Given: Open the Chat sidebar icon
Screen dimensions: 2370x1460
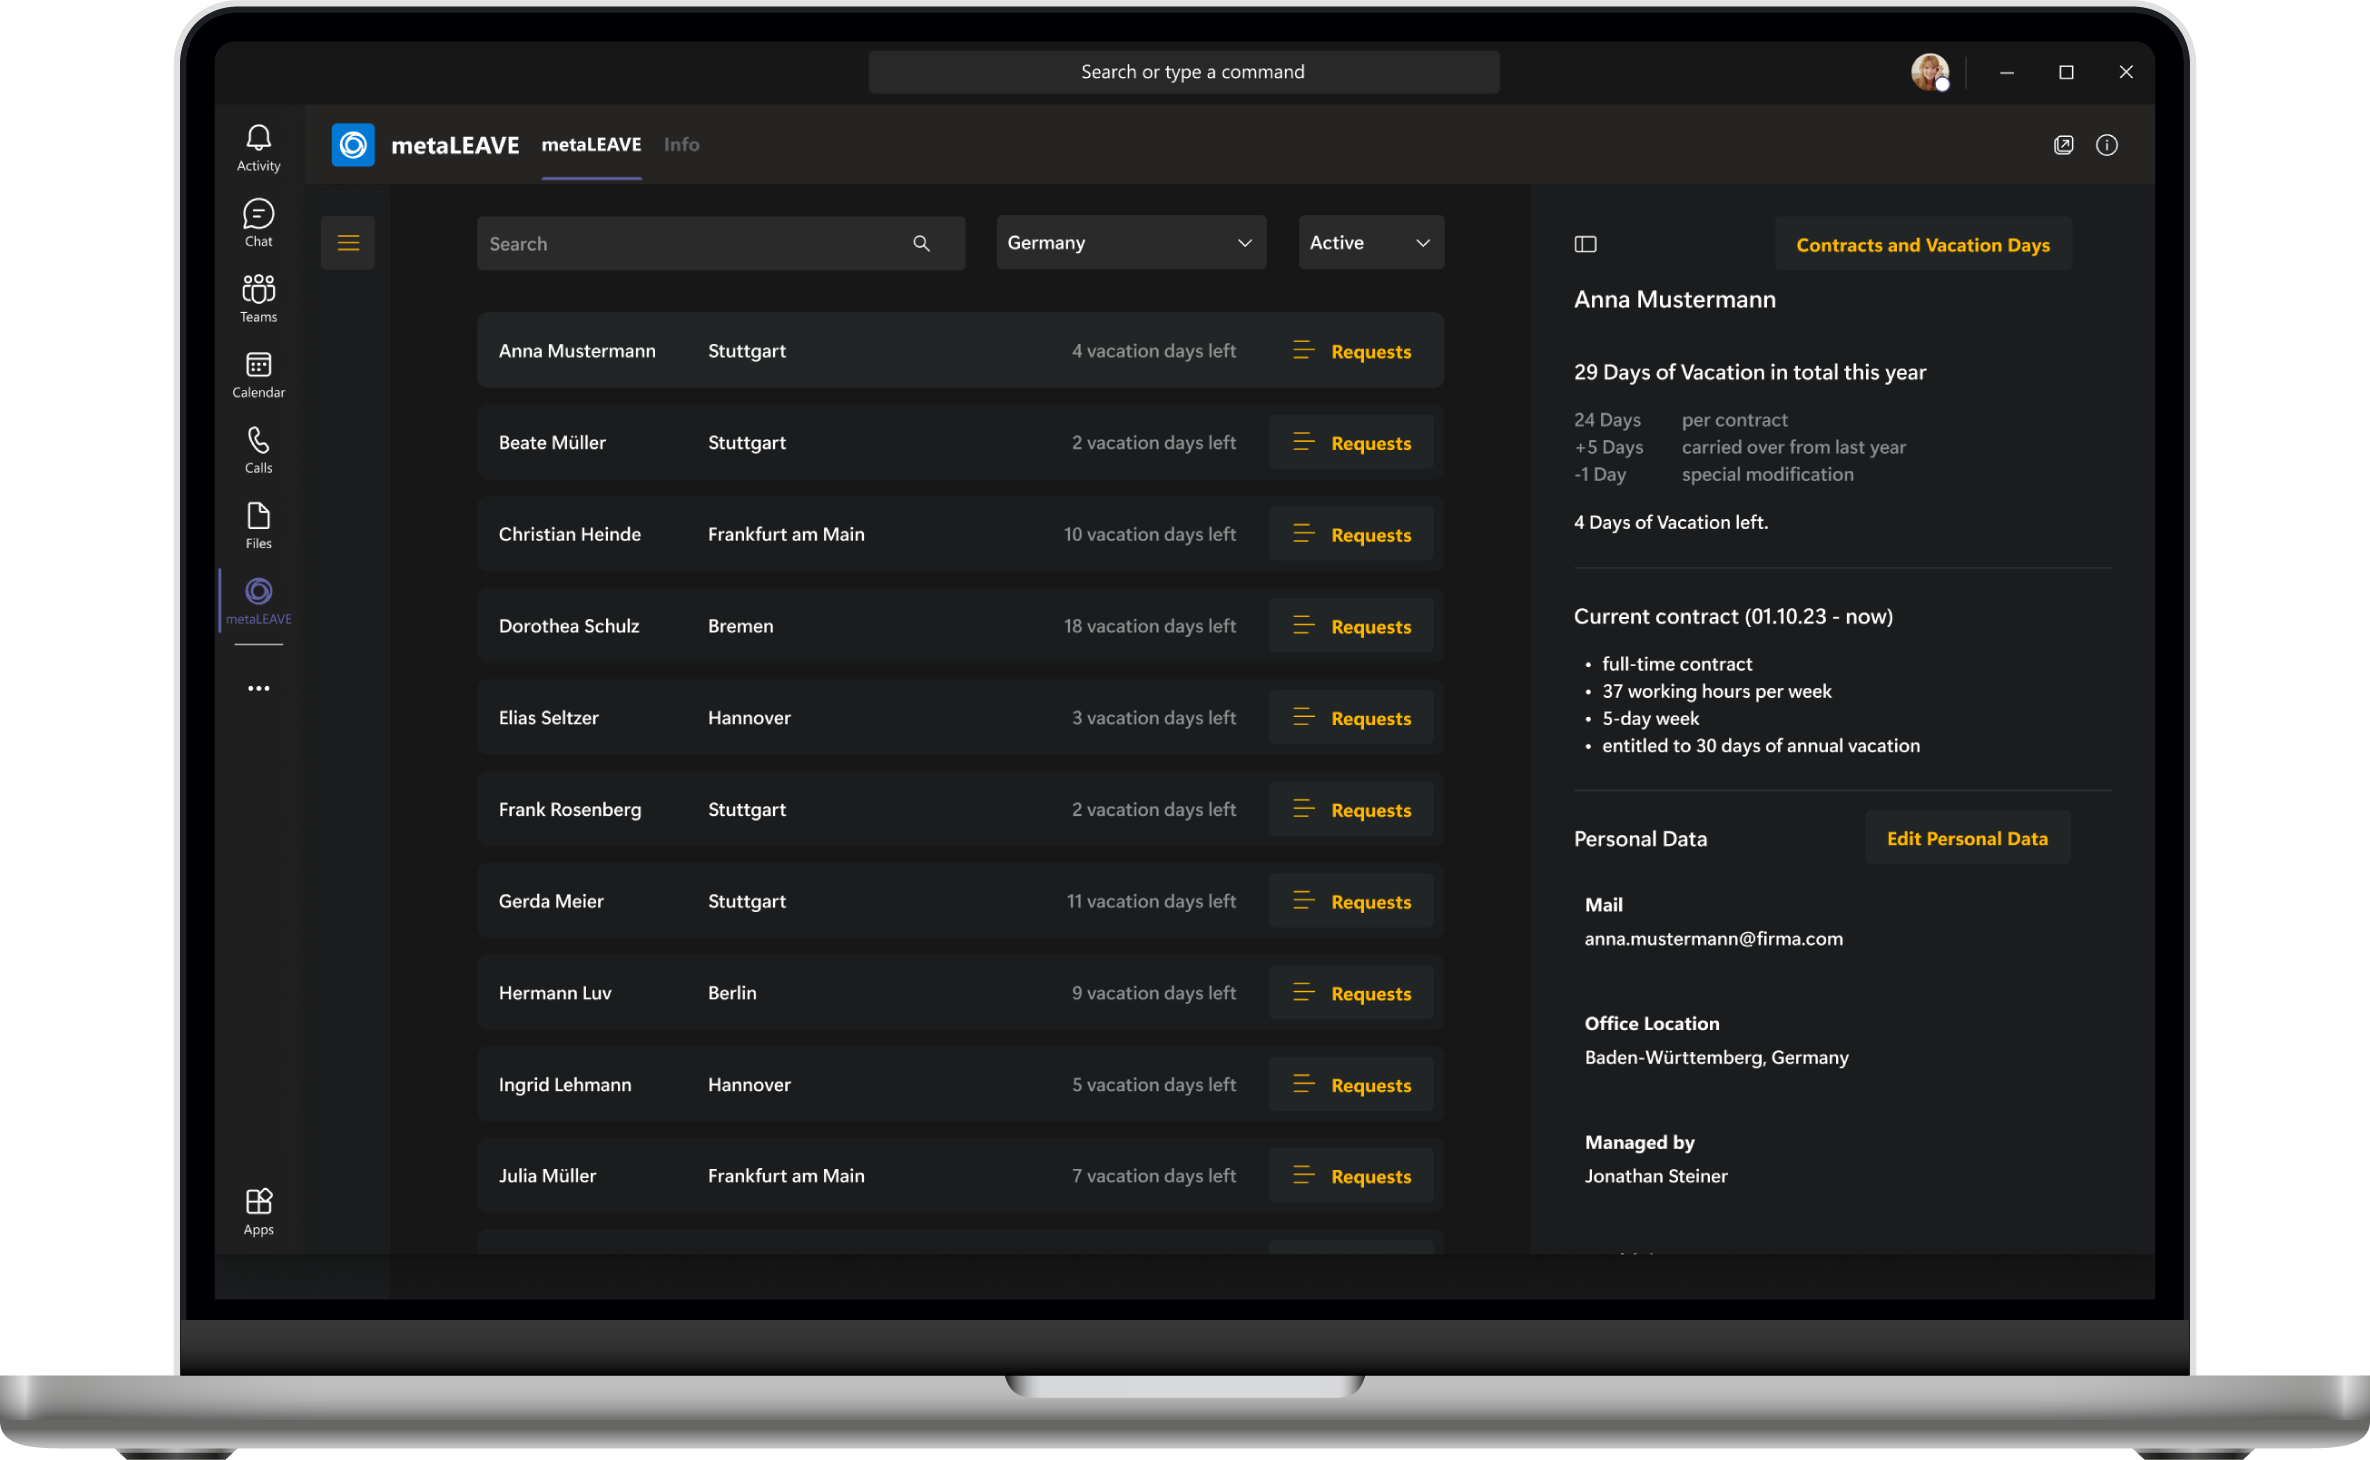Looking at the screenshot, I should tap(258, 223).
